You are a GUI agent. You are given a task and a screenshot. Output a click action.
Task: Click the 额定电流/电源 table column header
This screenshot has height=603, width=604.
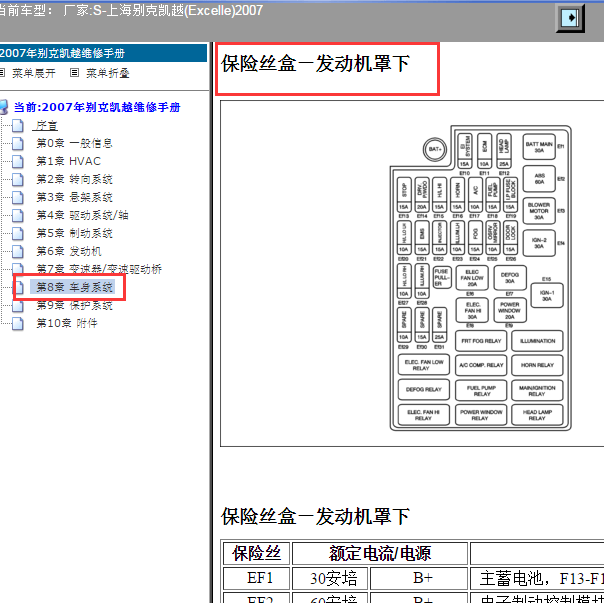click(380, 553)
